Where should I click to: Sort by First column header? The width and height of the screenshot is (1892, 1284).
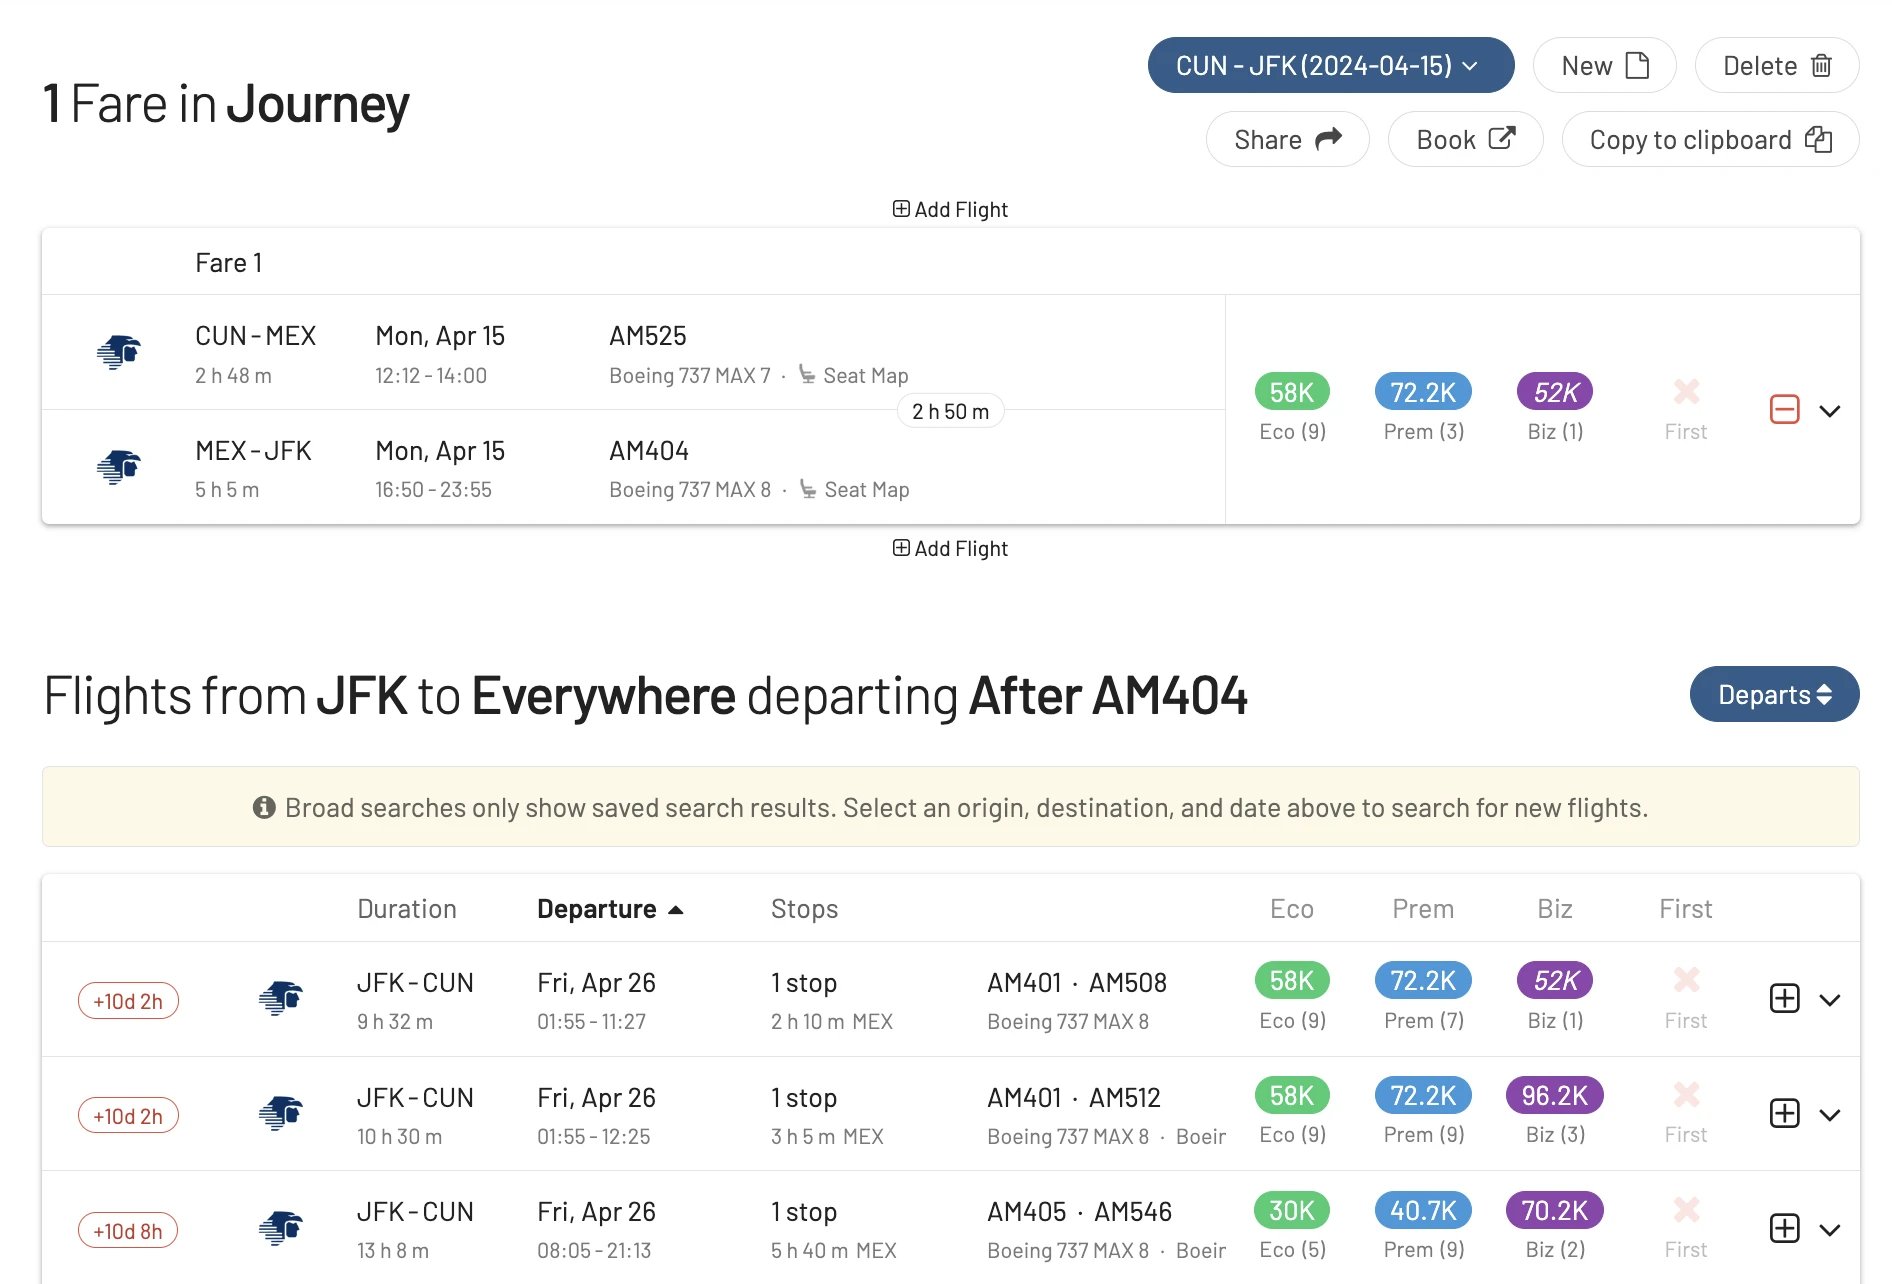(x=1686, y=908)
